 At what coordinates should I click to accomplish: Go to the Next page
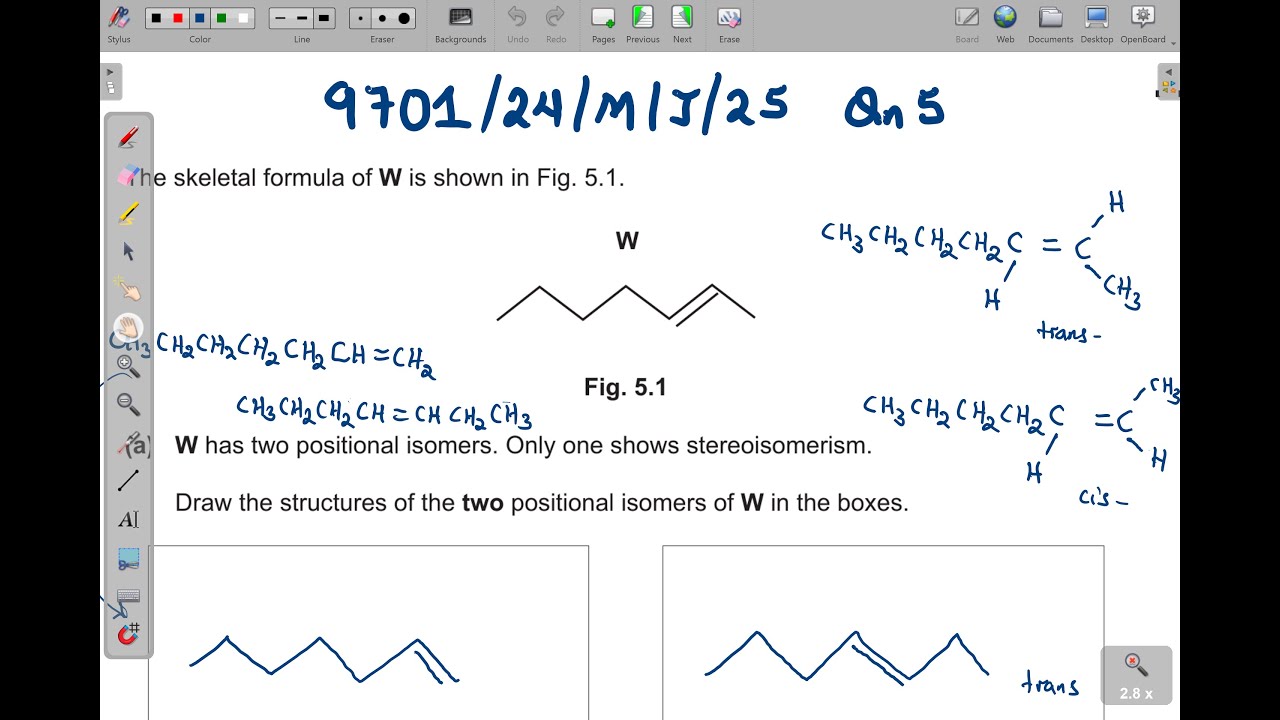click(x=682, y=24)
